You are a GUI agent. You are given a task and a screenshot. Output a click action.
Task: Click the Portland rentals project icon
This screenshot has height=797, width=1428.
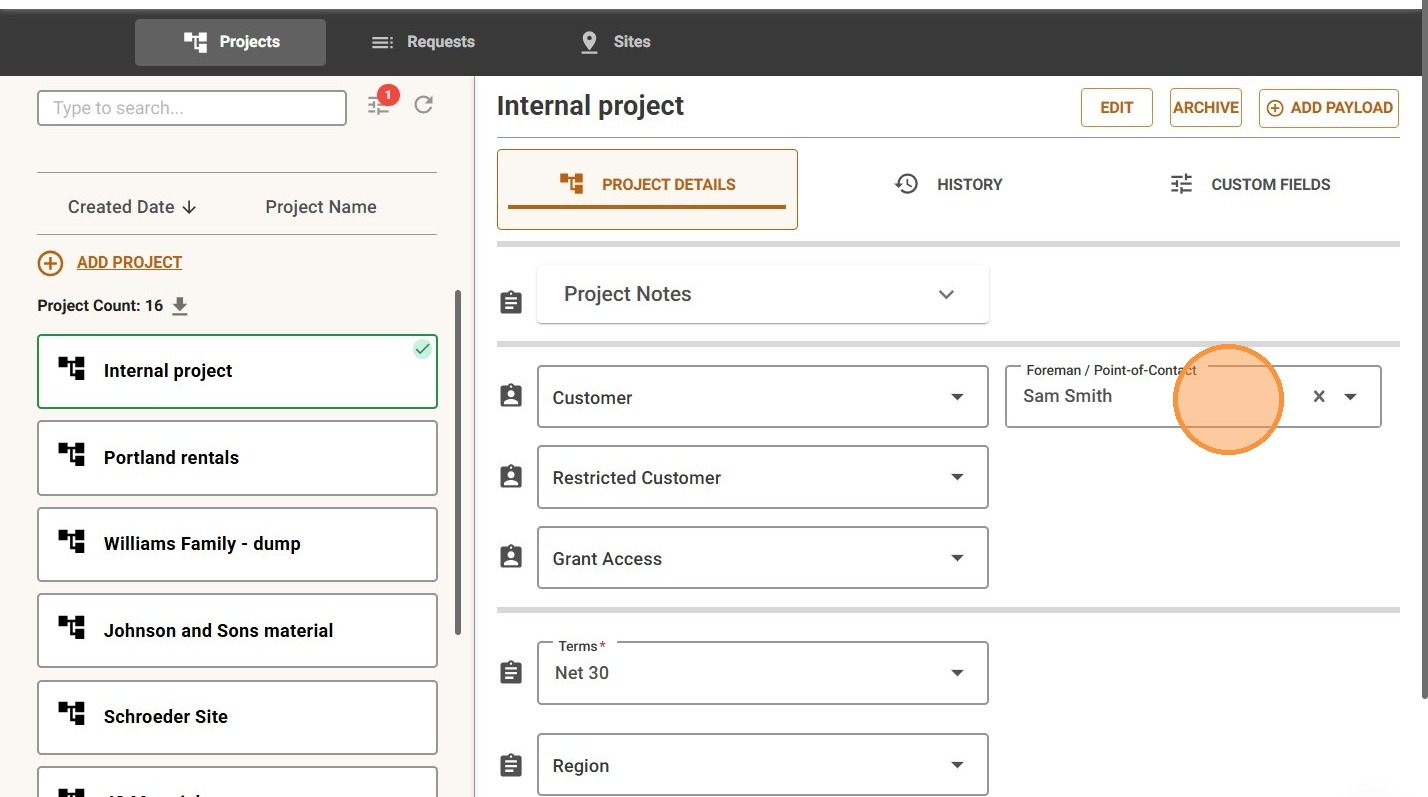(x=71, y=455)
